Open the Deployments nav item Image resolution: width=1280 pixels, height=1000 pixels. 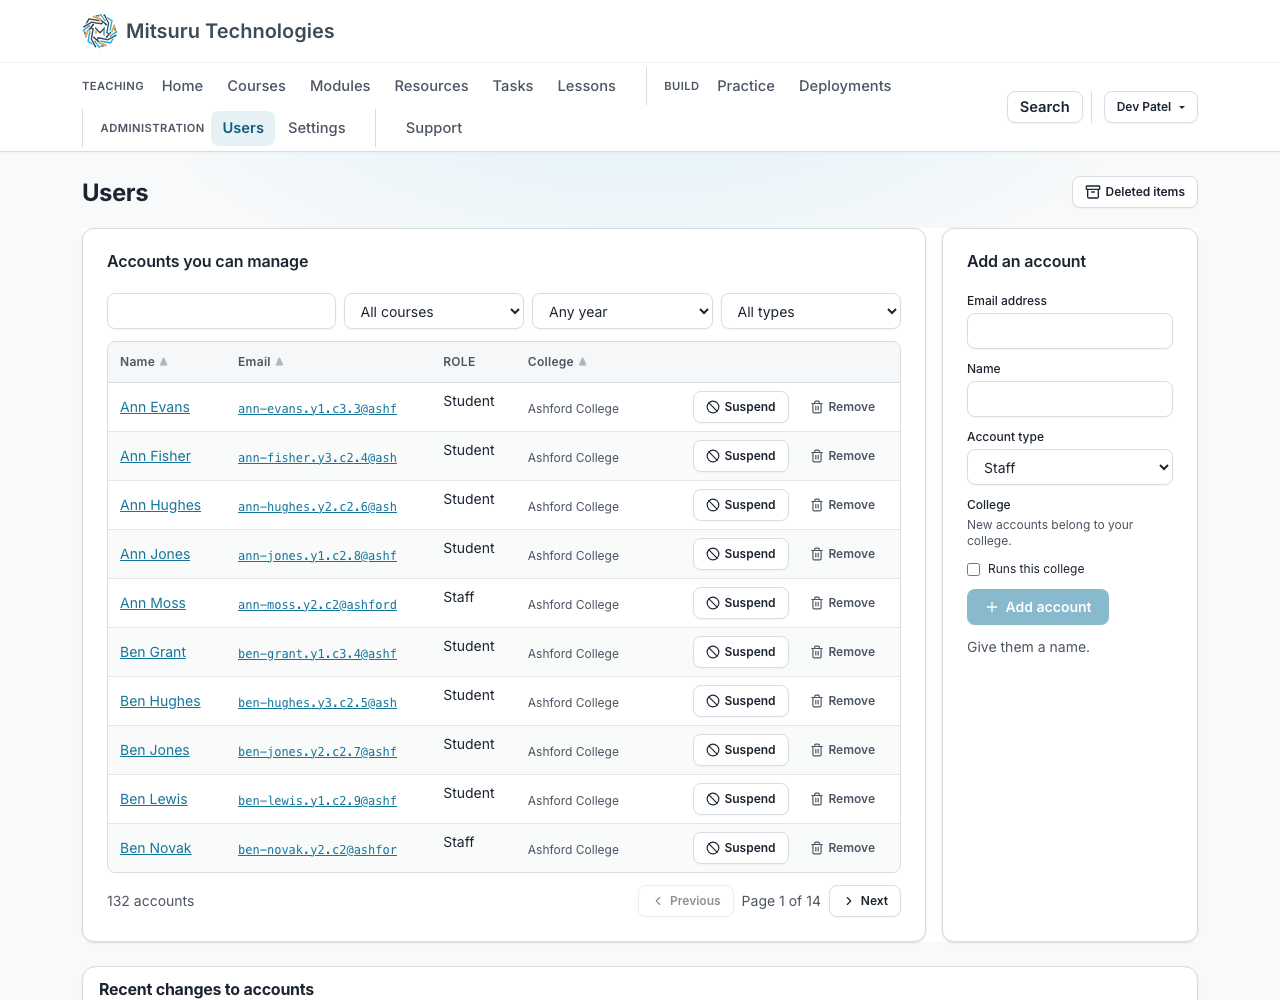(x=845, y=86)
